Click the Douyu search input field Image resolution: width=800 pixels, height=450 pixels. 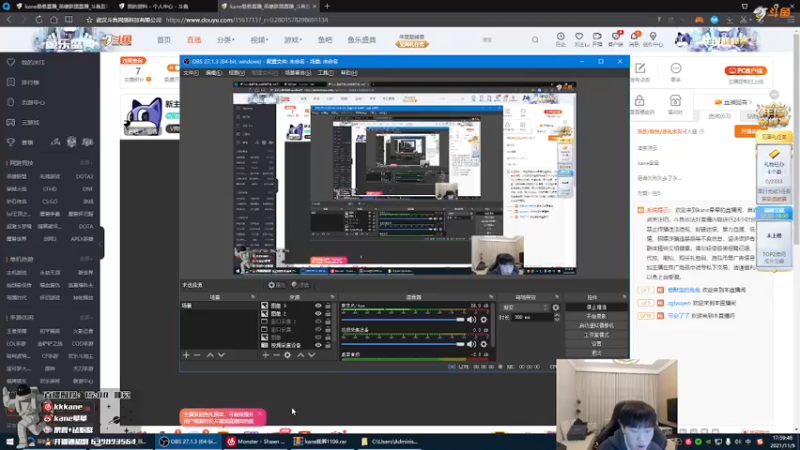[x=503, y=40]
